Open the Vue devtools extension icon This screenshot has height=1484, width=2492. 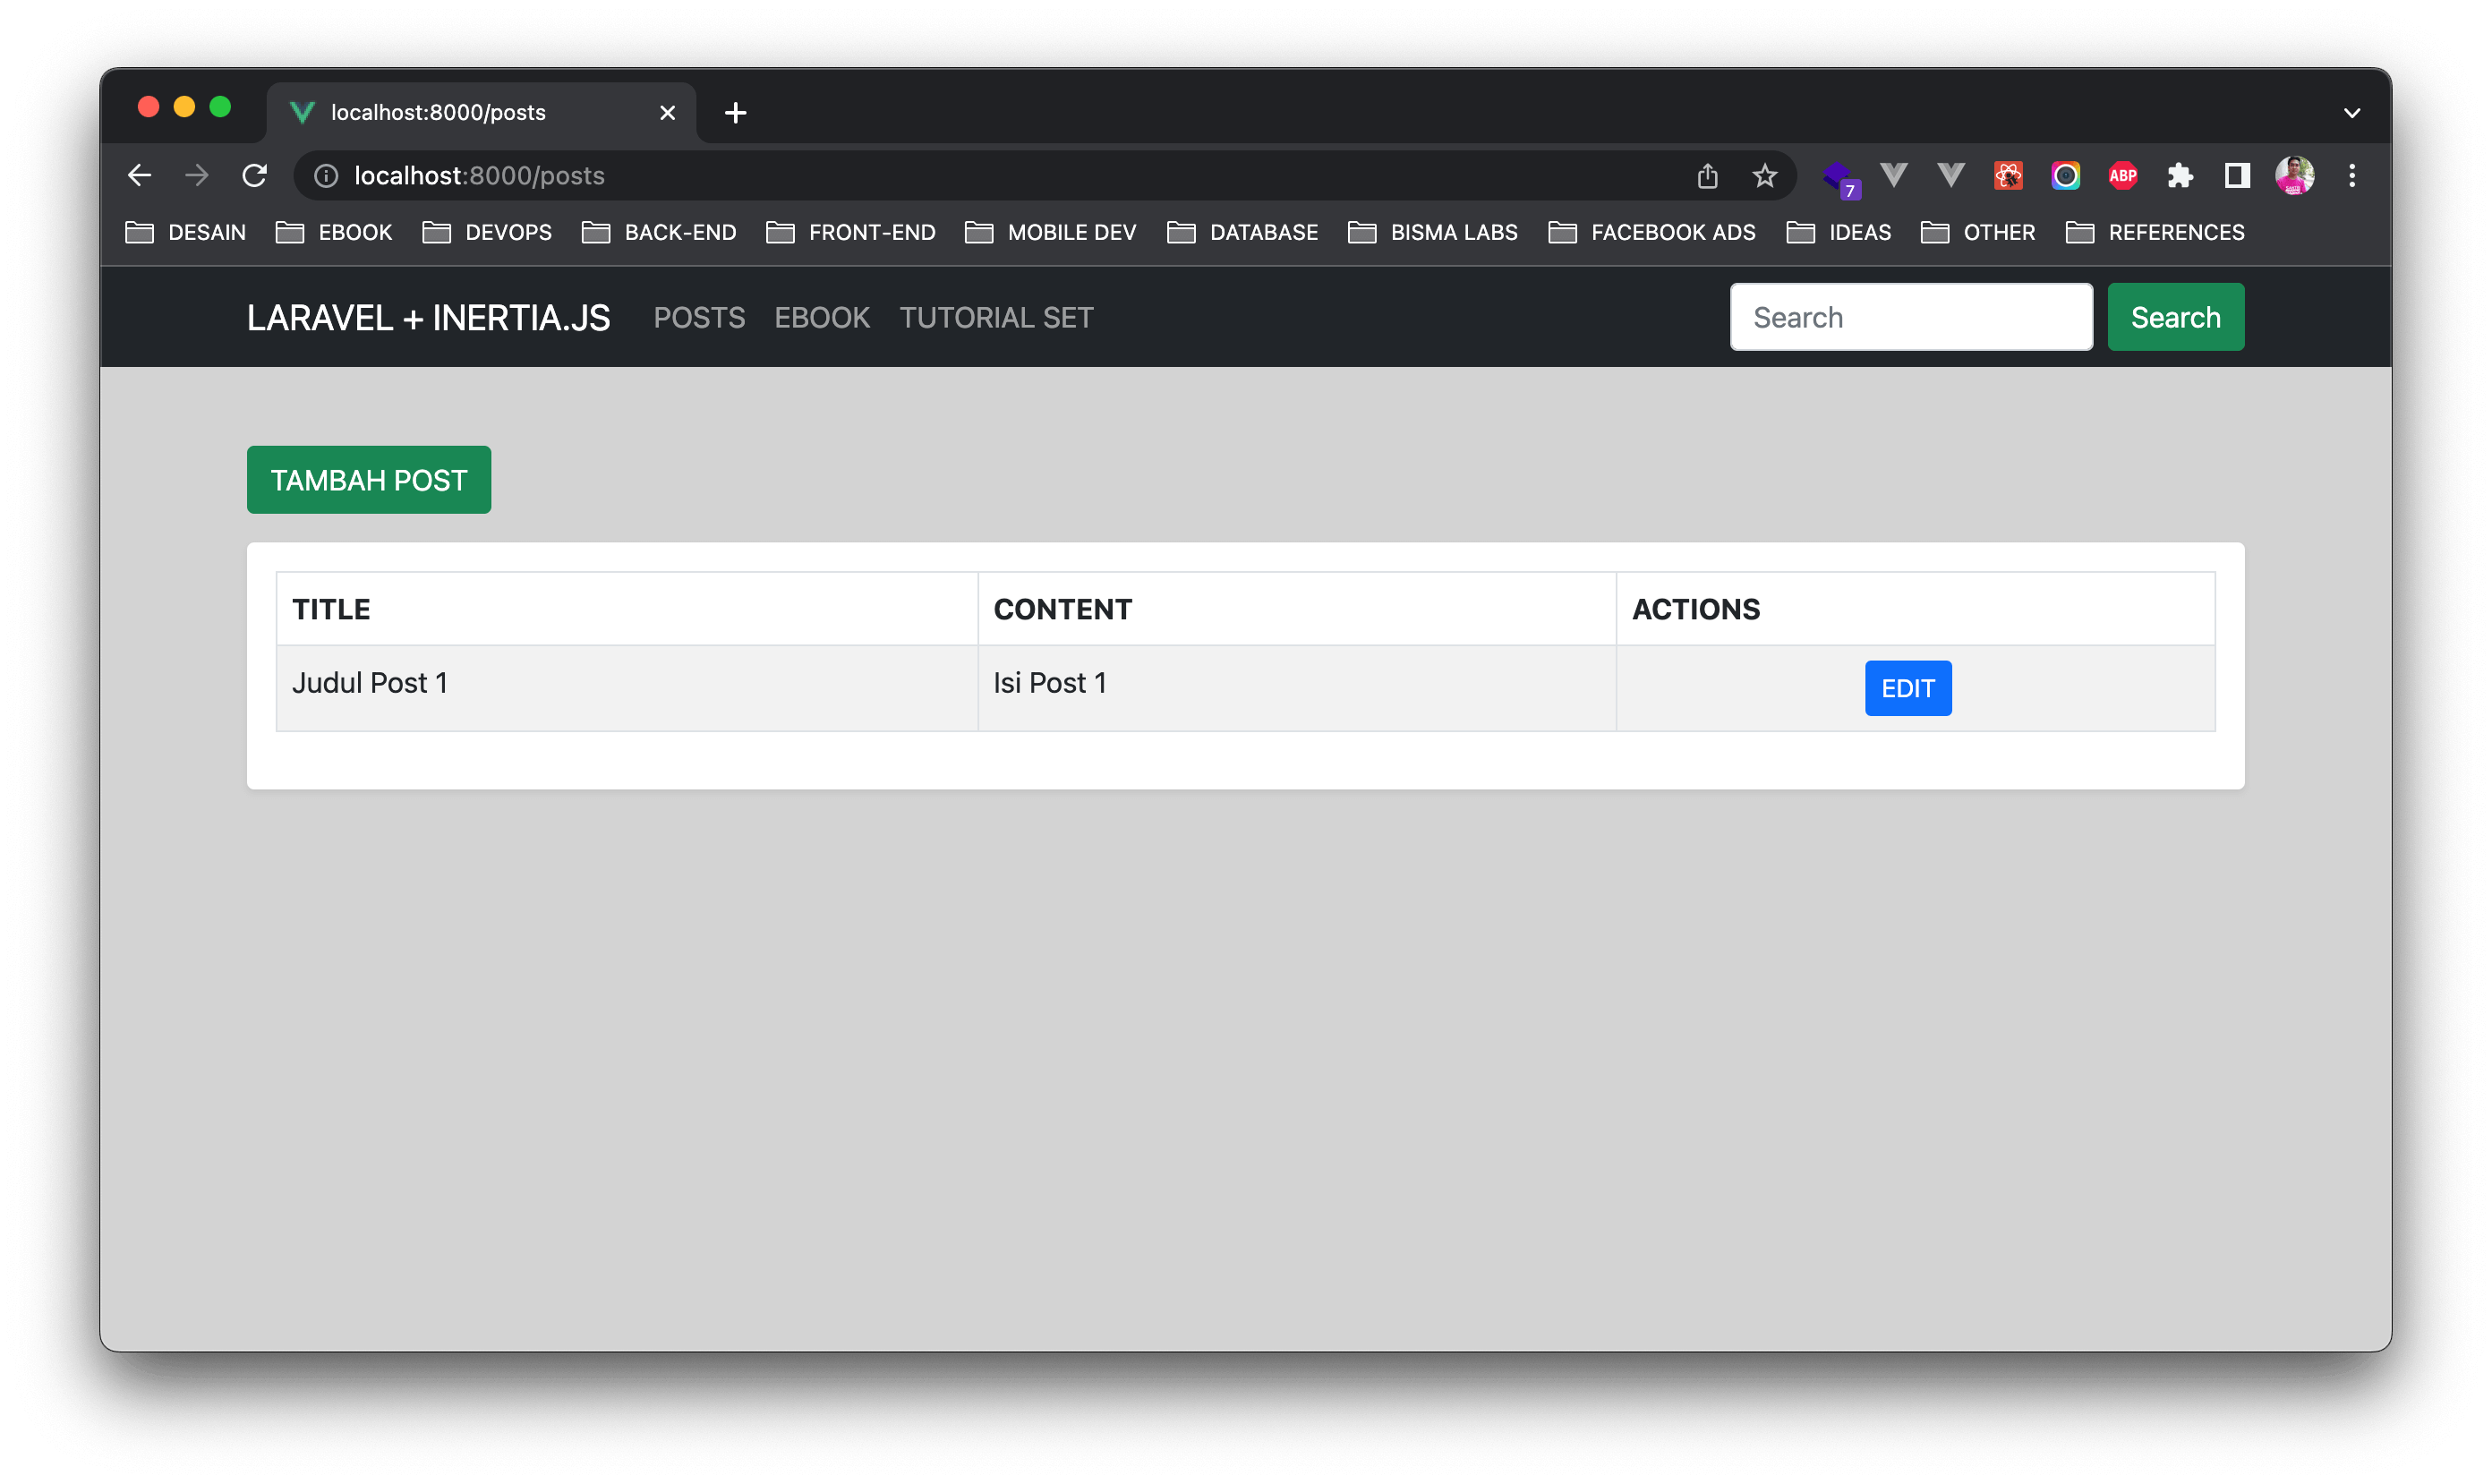coord(1893,176)
